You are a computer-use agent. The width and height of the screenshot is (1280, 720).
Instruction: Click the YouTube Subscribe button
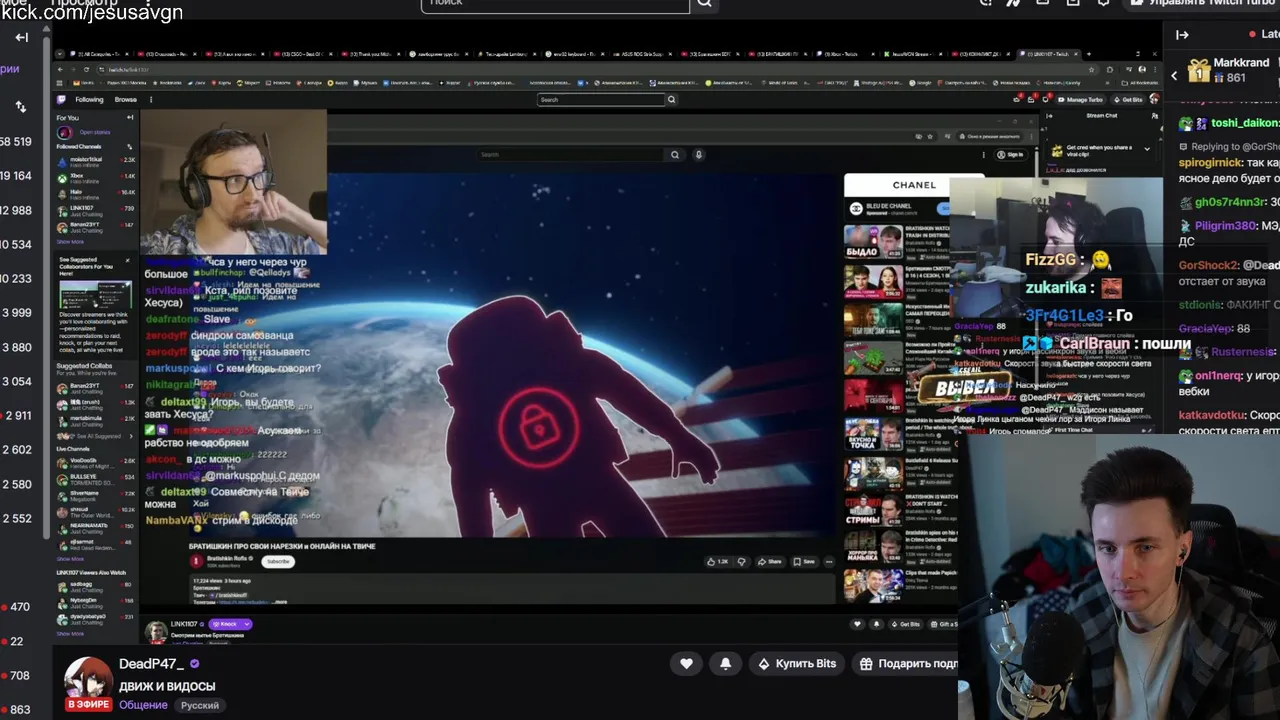point(277,561)
